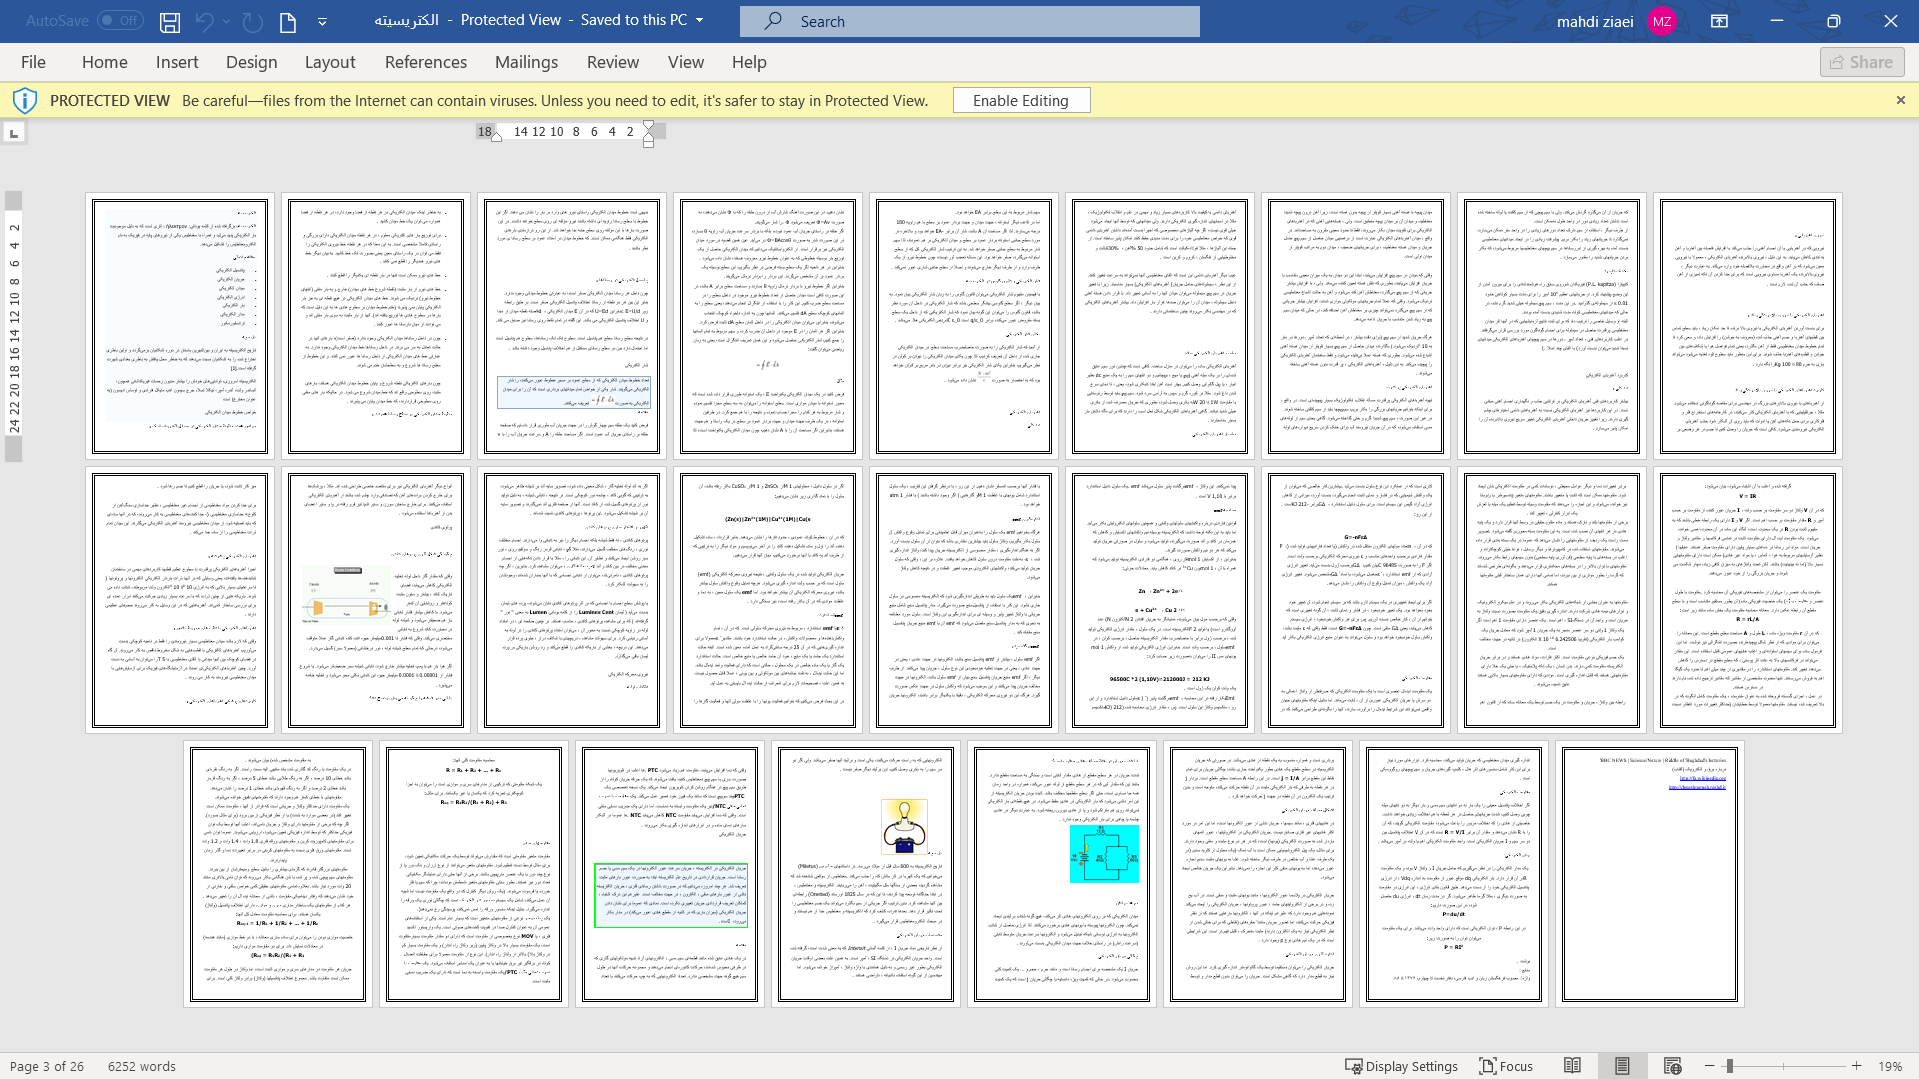The height and width of the screenshot is (1079, 1919).
Task: Toggle the AutoSave switch
Action: (x=120, y=20)
